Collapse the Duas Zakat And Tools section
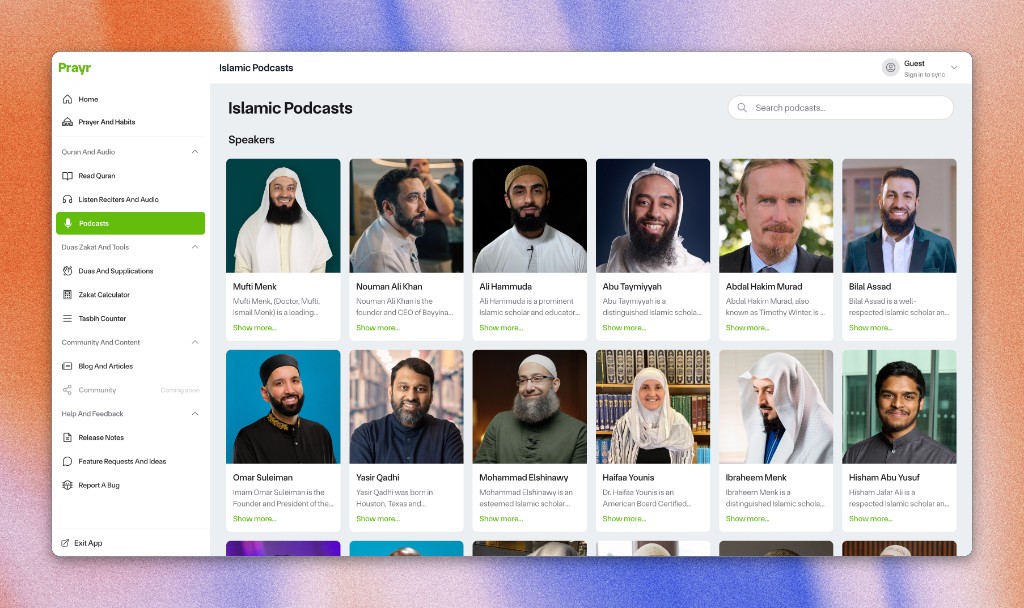This screenshot has width=1024, height=608. (195, 248)
